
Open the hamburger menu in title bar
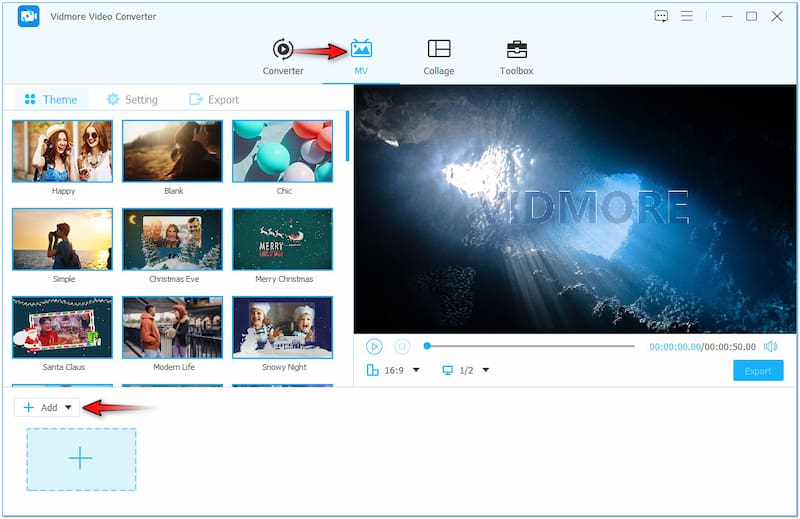687,16
